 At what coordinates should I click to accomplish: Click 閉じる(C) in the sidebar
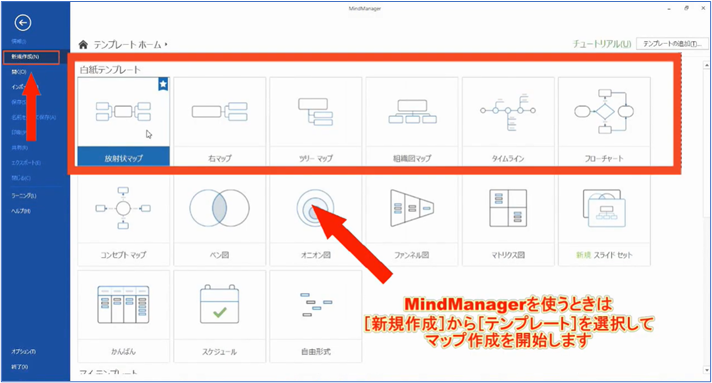point(21,178)
